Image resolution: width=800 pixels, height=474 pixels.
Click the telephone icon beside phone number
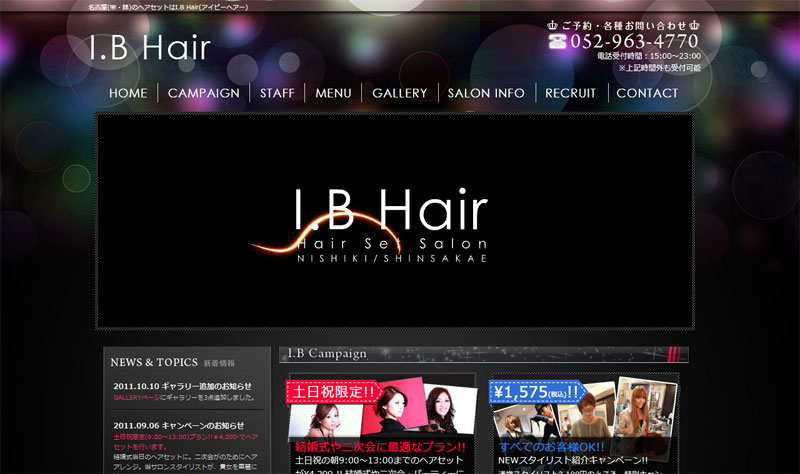(x=558, y=41)
